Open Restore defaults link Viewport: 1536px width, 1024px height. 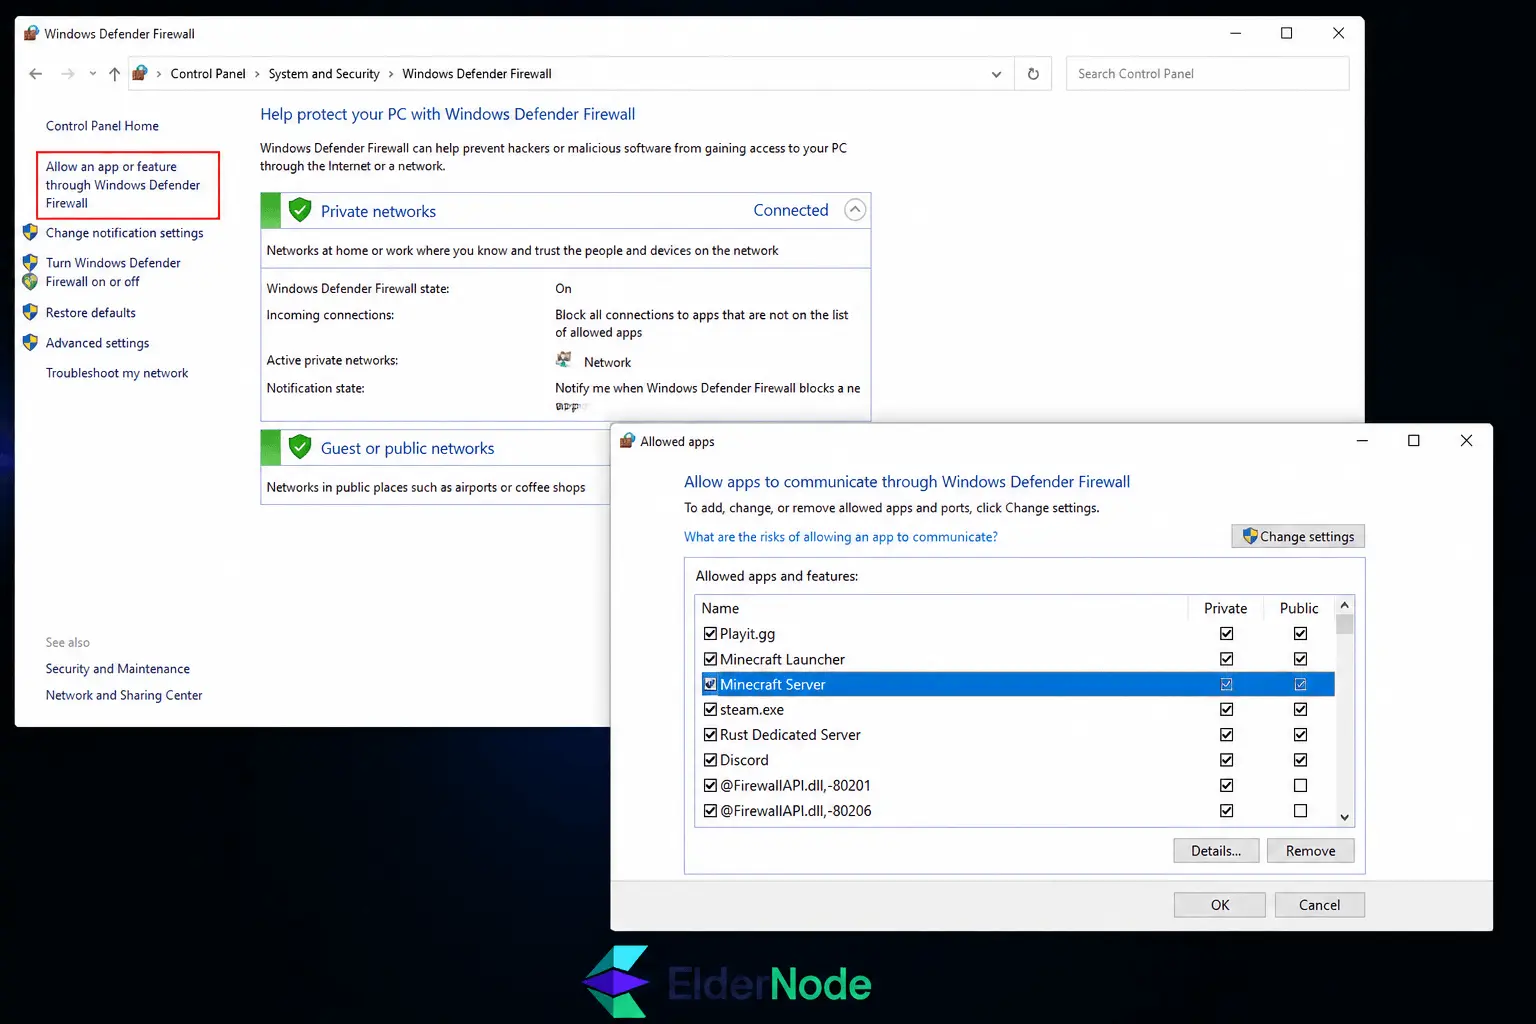pos(90,313)
